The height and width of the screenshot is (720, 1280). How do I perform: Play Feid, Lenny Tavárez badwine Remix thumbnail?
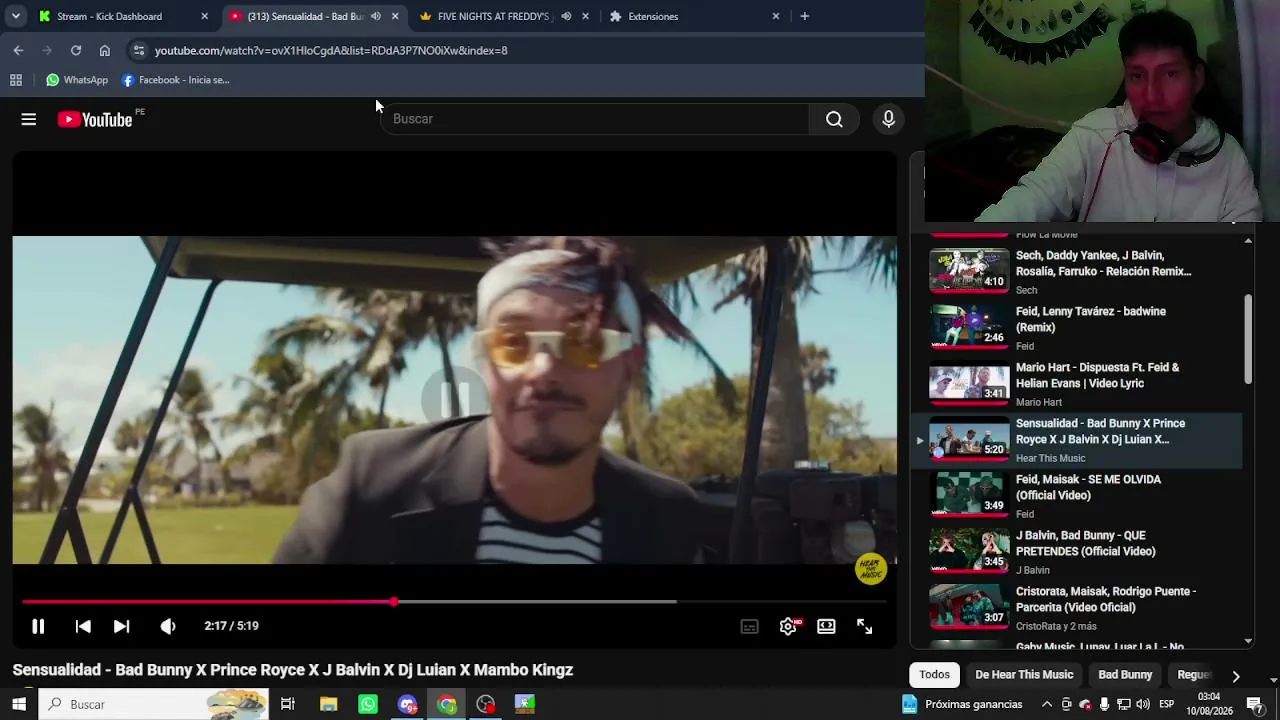pyautogui.click(x=969, y=326)
